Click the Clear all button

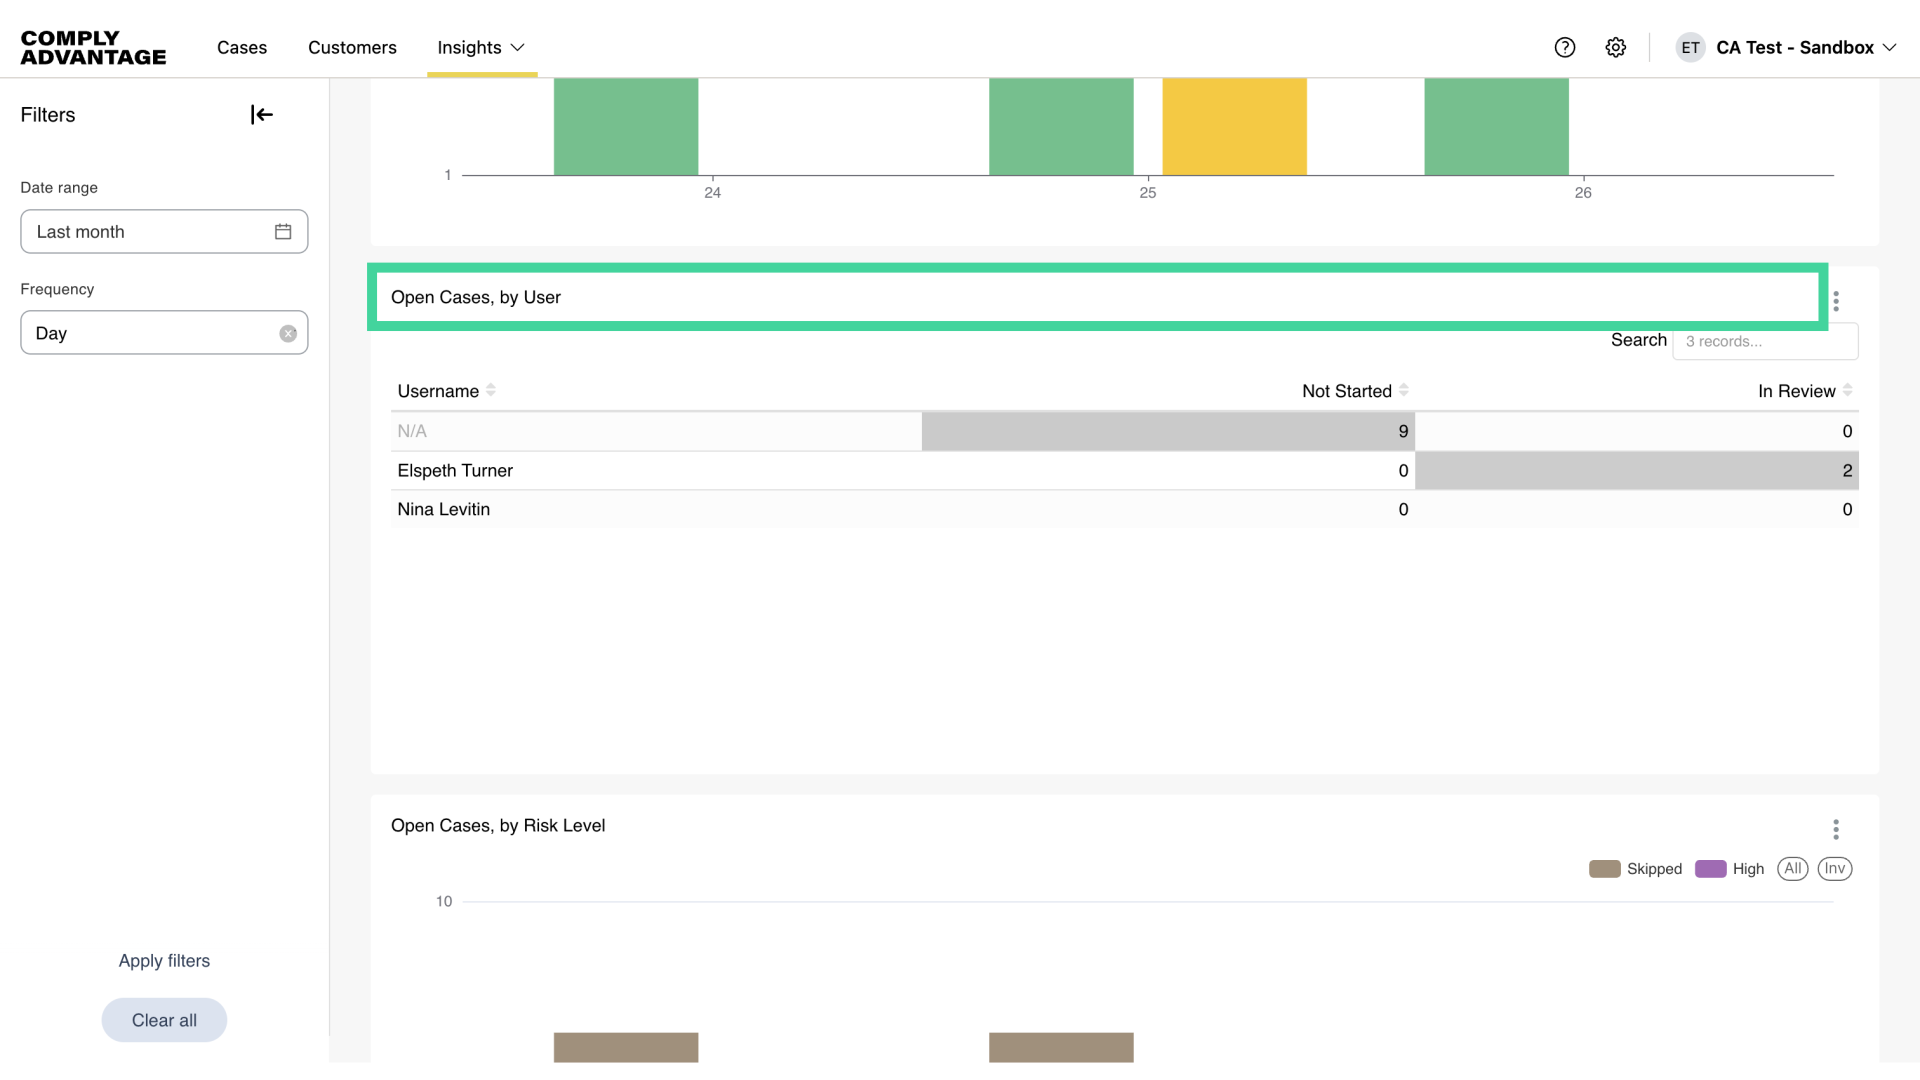coord(164,1020)
